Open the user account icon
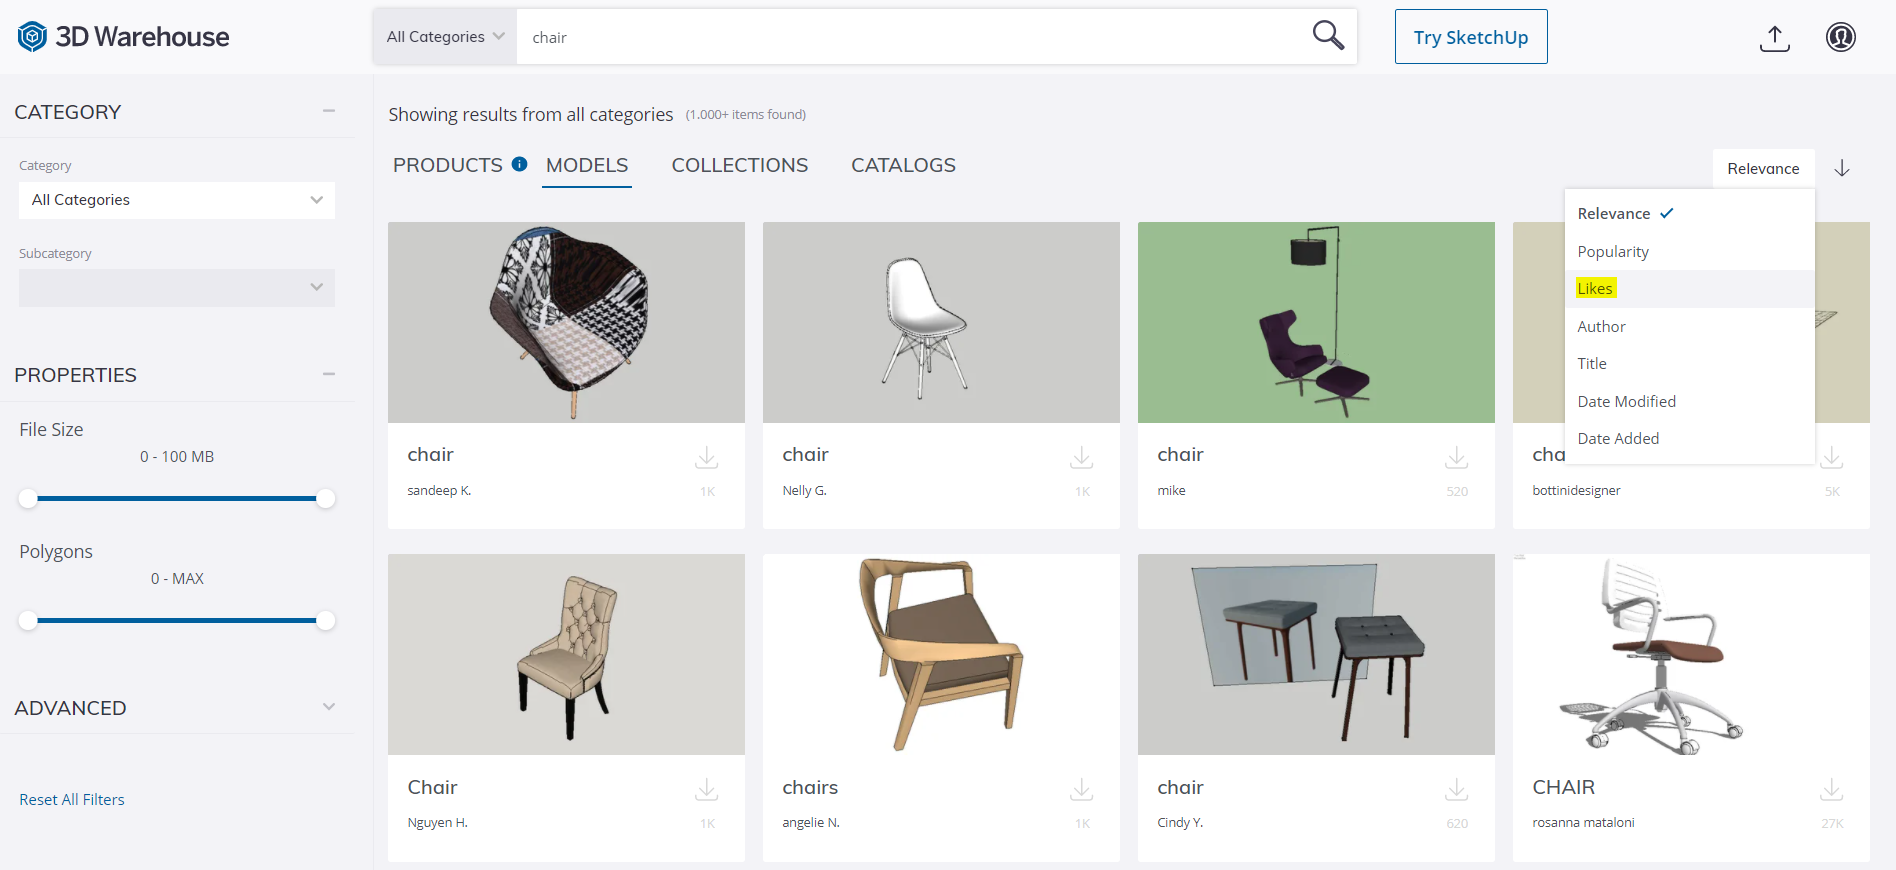Image resolution: width=1896 pixels, height=870 pixels. (1840, 37)
